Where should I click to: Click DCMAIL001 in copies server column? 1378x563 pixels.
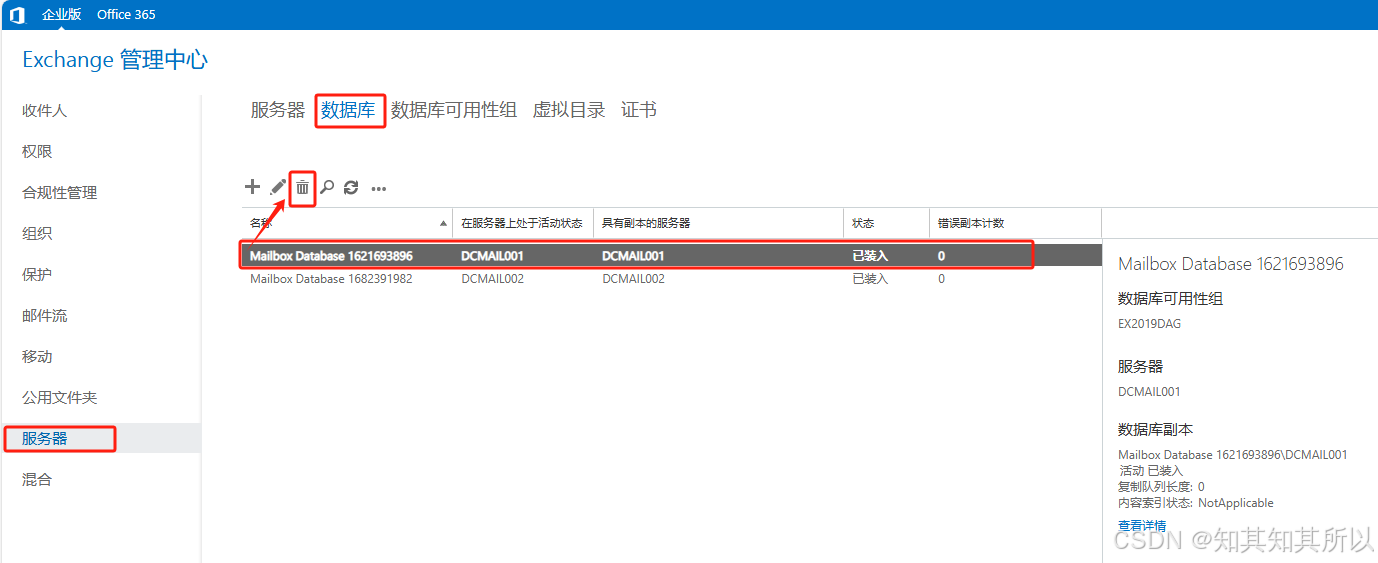tap(633, 256)
